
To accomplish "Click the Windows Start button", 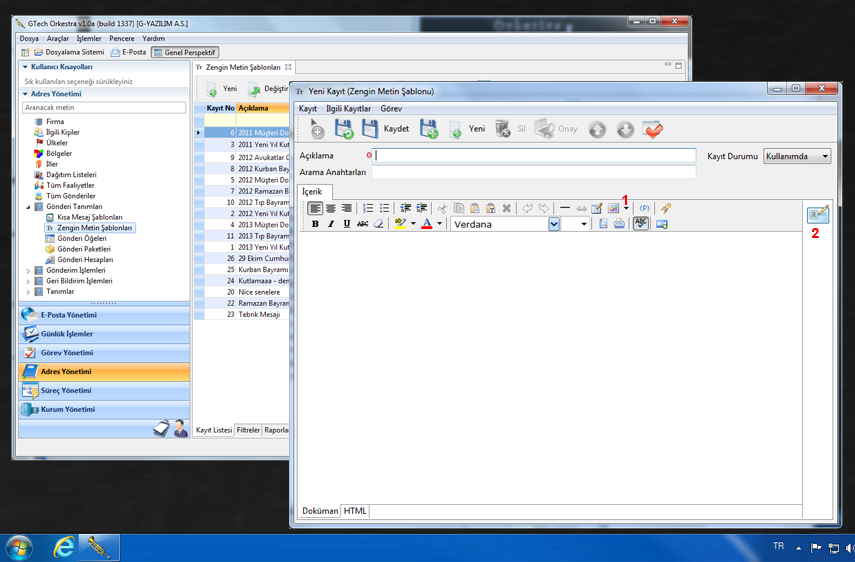I will [x=18, y=548].
